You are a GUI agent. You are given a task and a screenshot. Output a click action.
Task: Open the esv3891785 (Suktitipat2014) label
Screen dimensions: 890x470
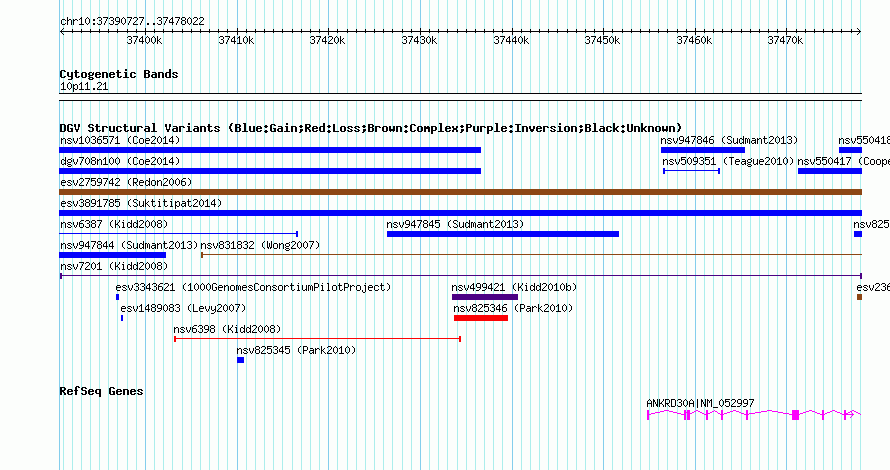click(141, 203)
